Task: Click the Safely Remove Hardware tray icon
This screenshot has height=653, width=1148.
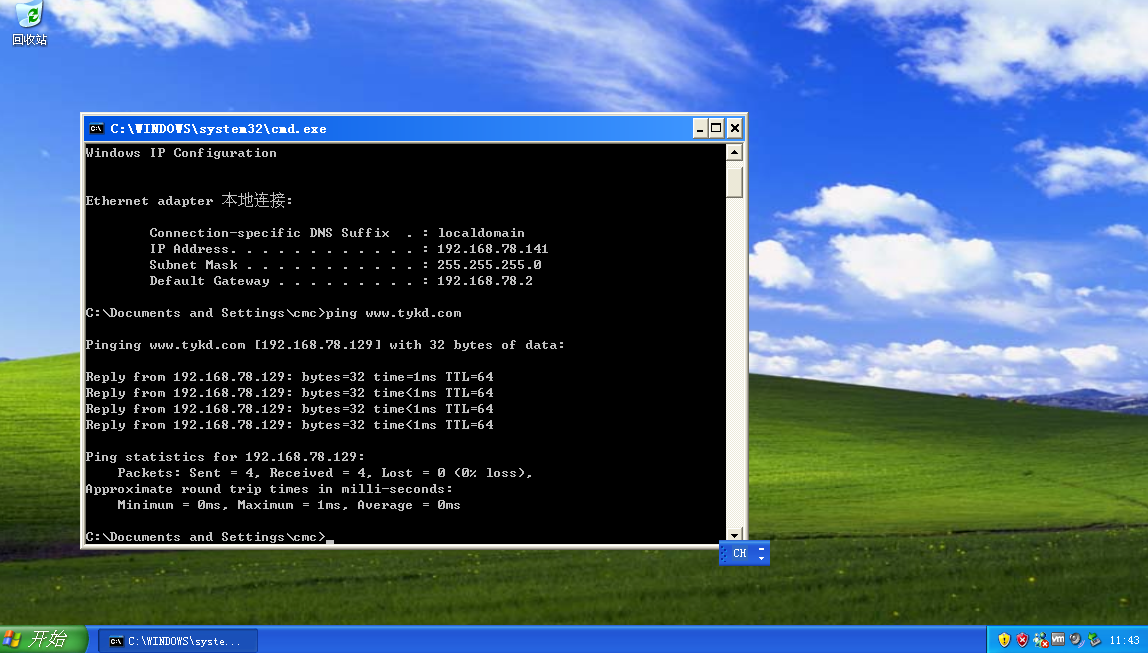Action: tap(1094, 640)
